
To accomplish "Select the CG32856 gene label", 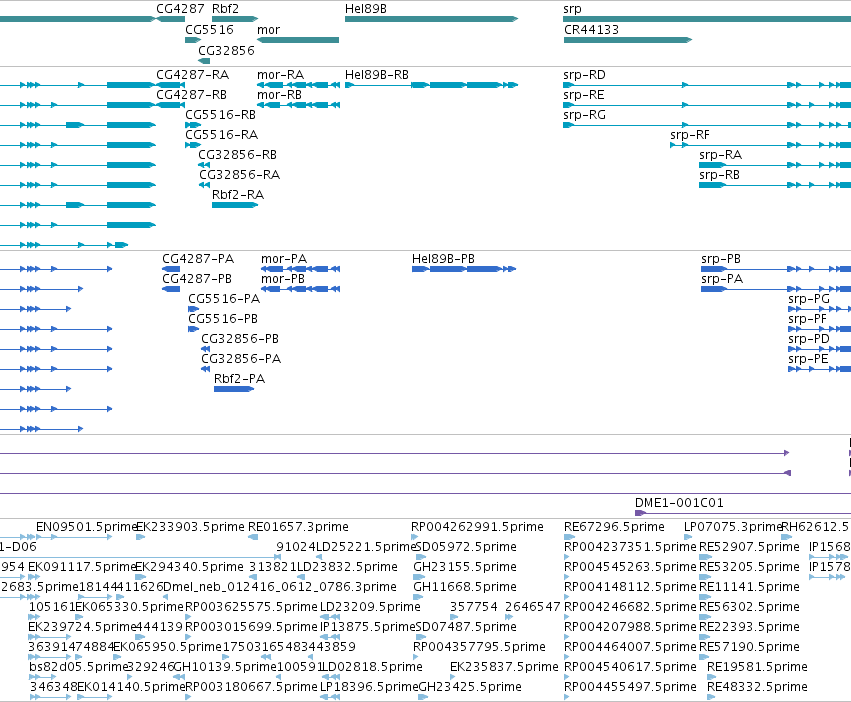I will tap(226, 50).
